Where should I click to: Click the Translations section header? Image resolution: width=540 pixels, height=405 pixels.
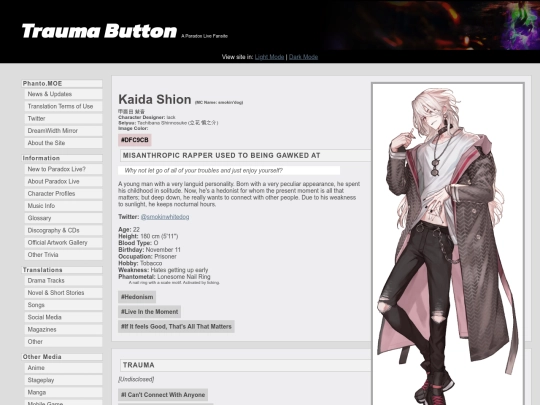coord(62,270)
